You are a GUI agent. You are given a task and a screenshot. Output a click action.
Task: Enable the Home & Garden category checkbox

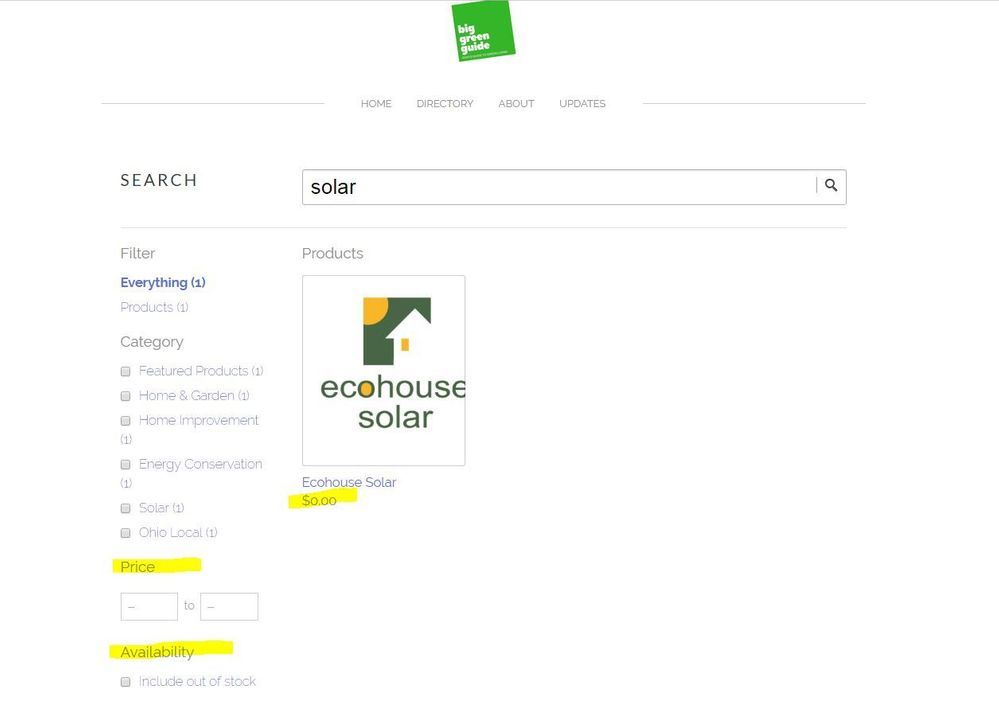coord(126,396)
